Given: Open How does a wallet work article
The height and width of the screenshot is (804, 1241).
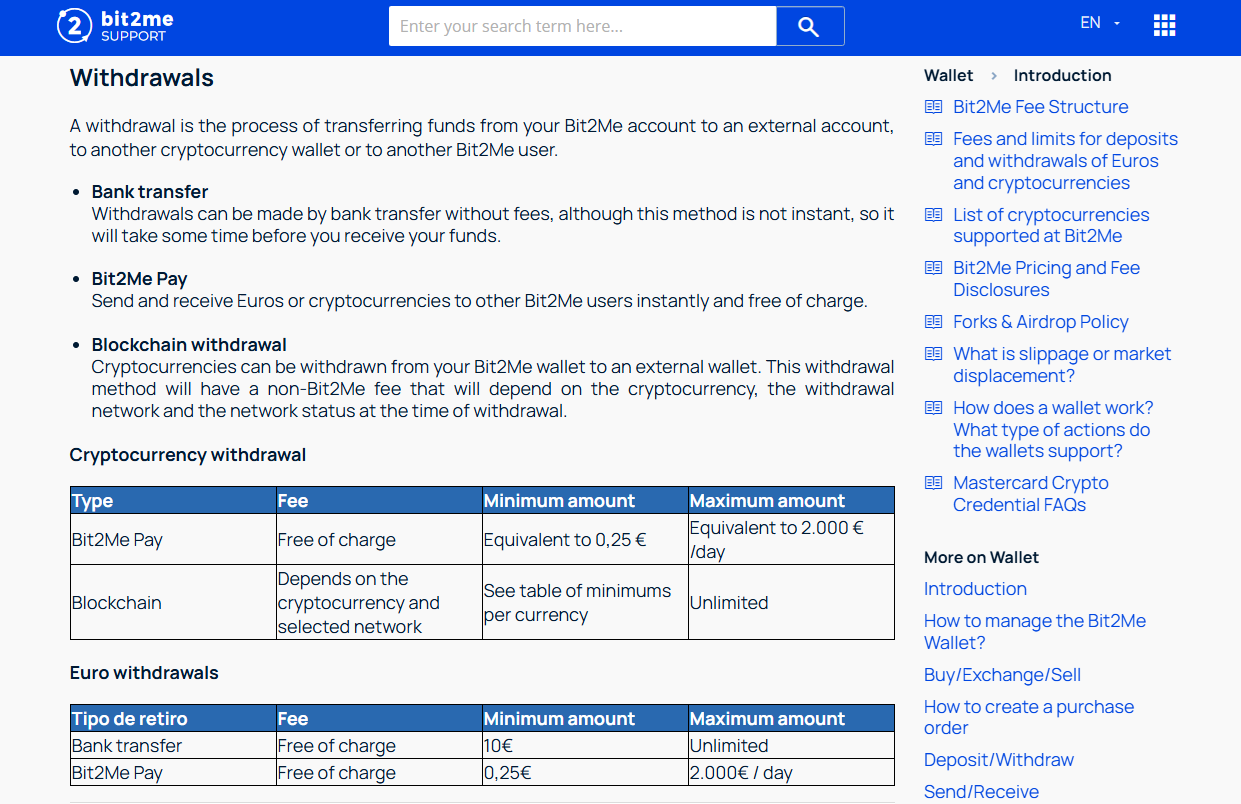Looking at the screenshot, I should coord(1053,430).
